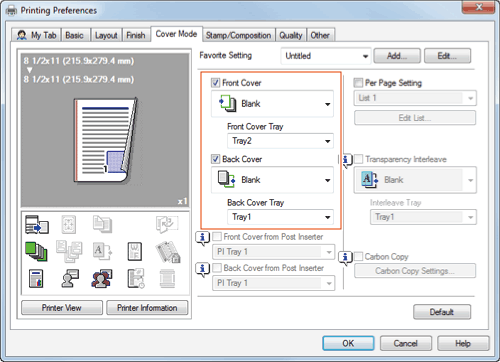Switch to the Basic tab

tap(75, 35)
